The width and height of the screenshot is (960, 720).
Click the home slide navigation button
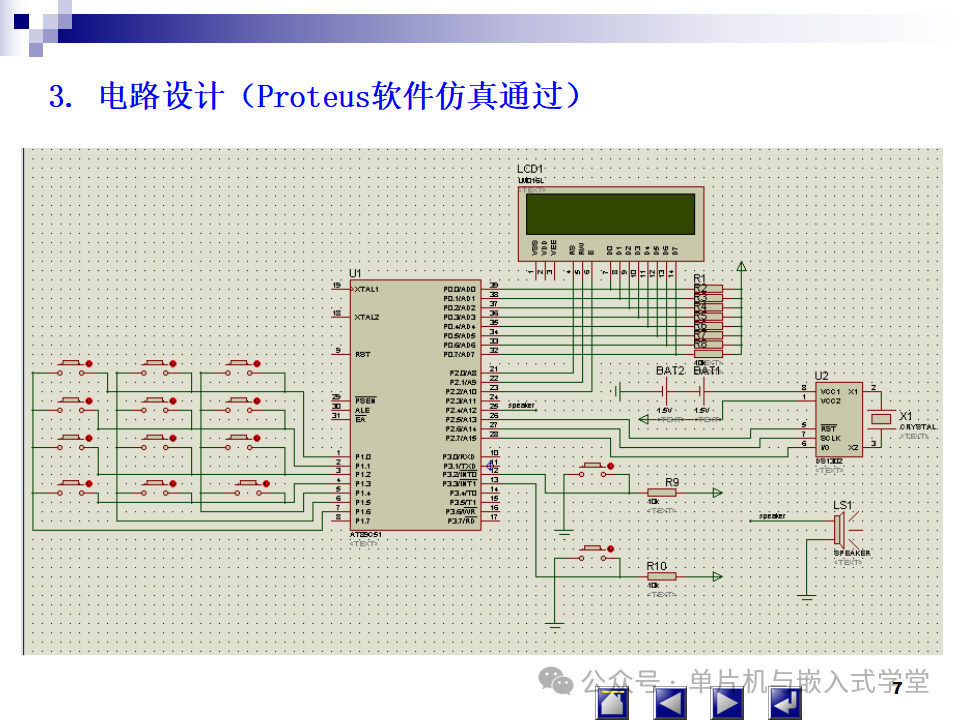pos(612,703)
